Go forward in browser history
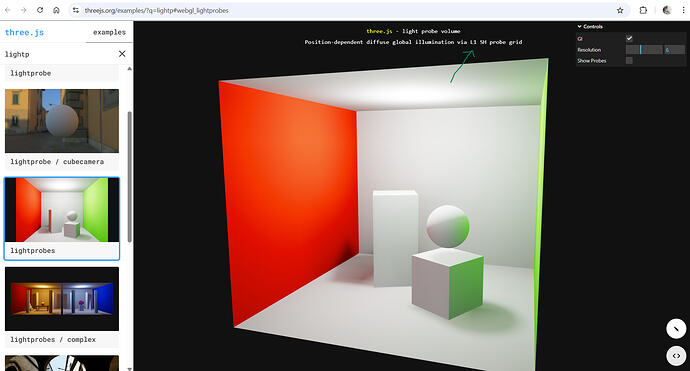 pyautogui.click(x=24, y=10)
